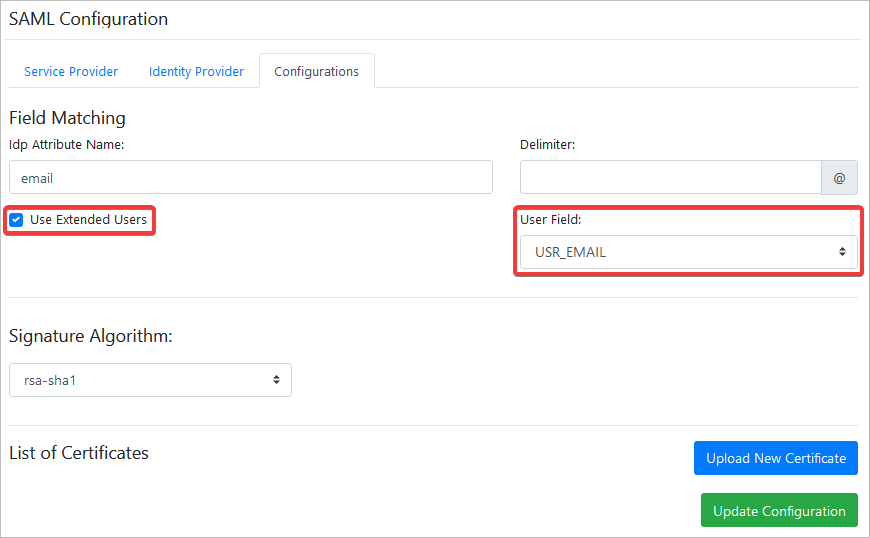The width and height of the screenshot is (870, 538).
Task: Click the 'Use Extended Users' label text
Action: [88, 220]
